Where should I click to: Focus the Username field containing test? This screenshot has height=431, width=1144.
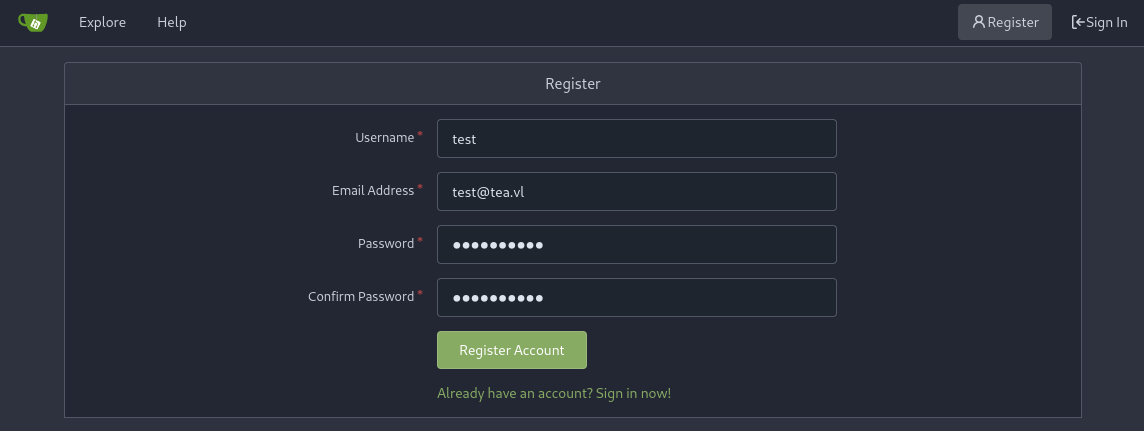pyautogui.click(x=636, y=139)
